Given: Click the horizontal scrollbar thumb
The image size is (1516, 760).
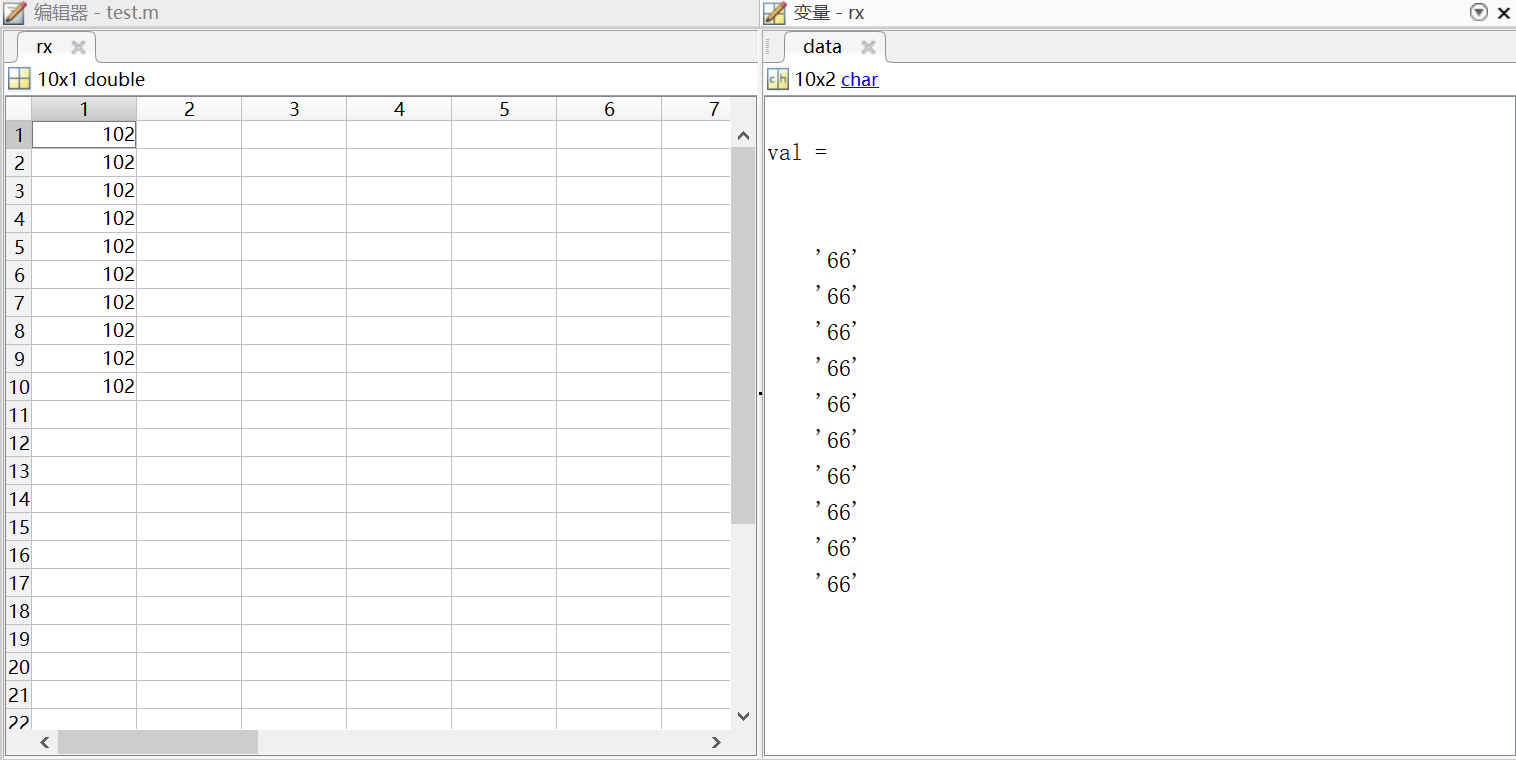Looking at the screenshot, I should (158, 742).
